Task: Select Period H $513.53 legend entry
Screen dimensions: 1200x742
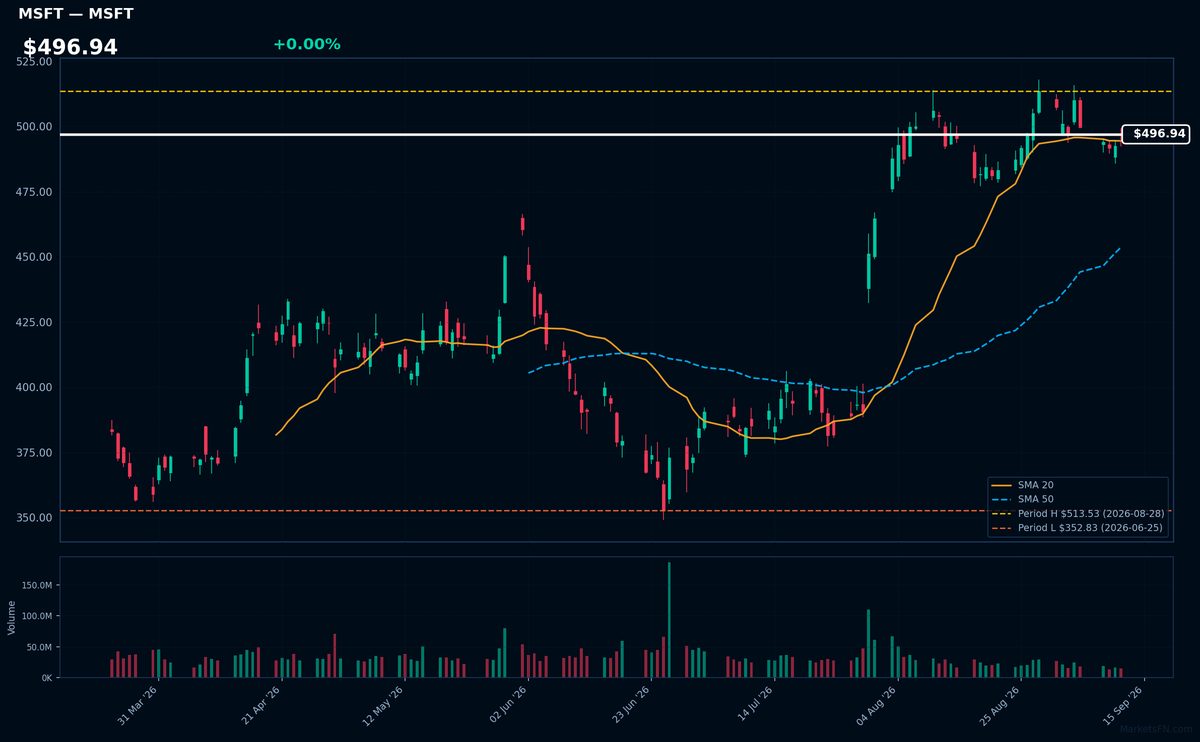Action: pyautogui.click(x=1077, y=513)
